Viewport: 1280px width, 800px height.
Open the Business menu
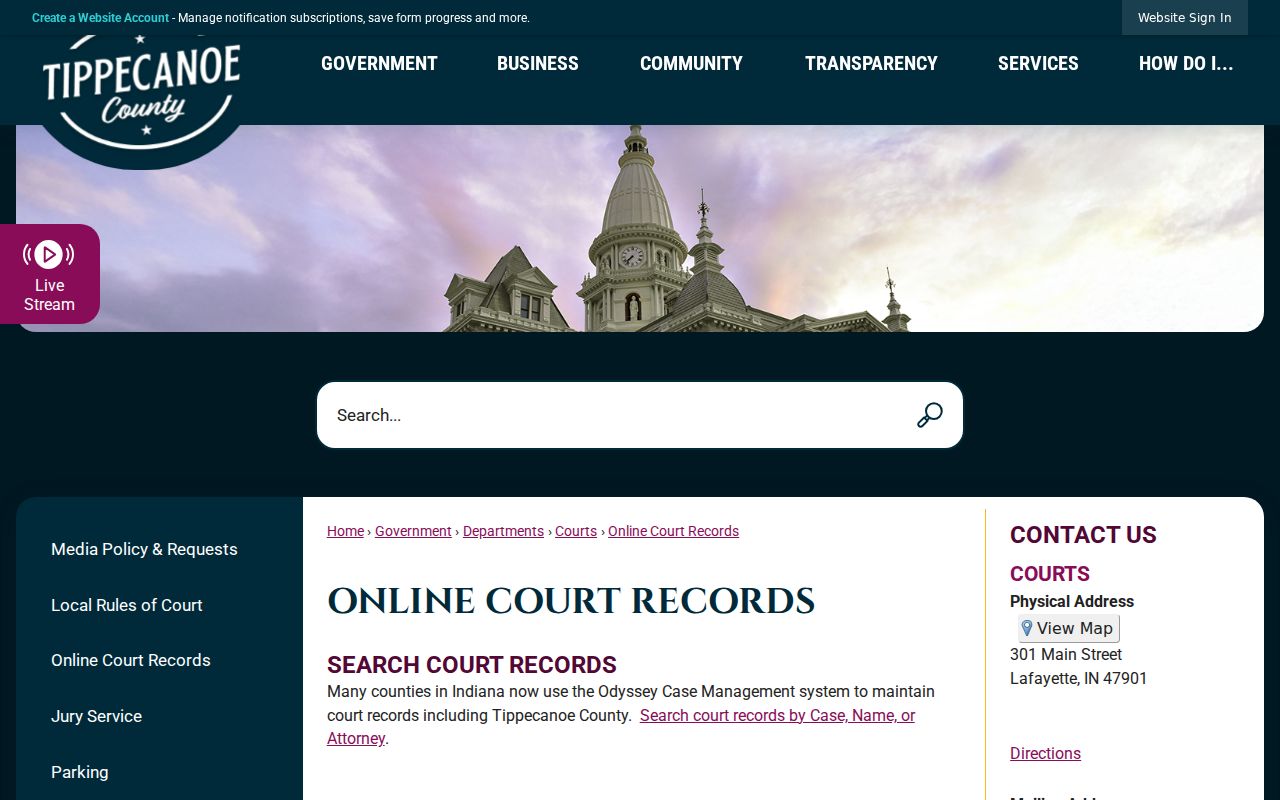point(538,63)
